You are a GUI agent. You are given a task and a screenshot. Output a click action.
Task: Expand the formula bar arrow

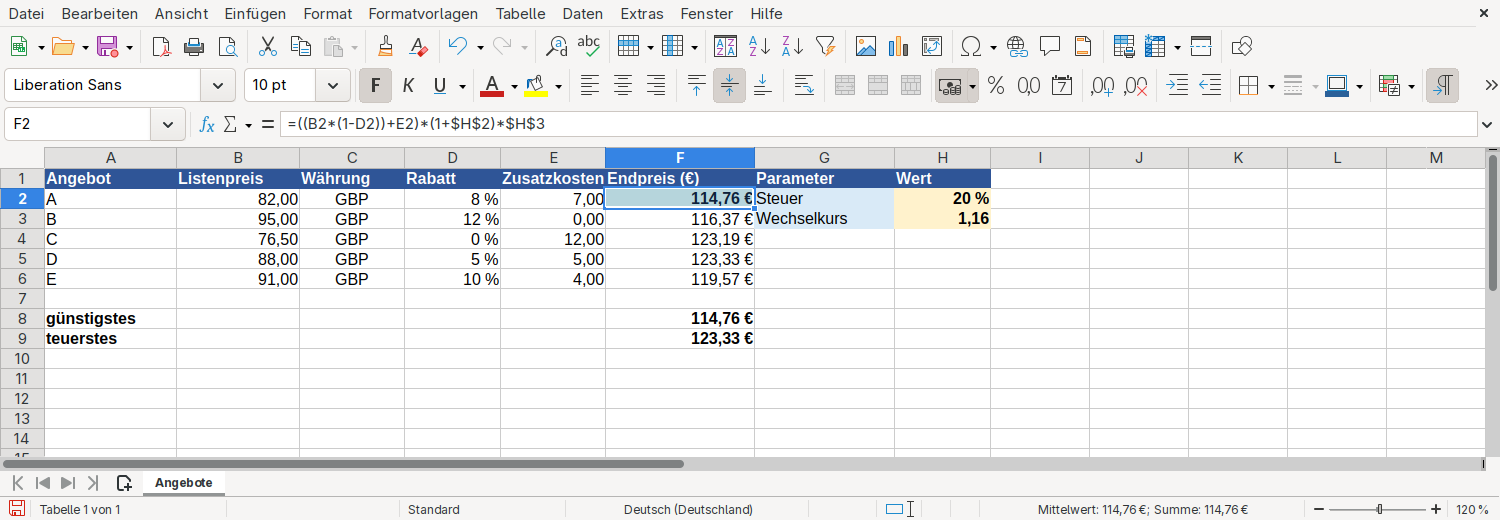point(1485,124)
